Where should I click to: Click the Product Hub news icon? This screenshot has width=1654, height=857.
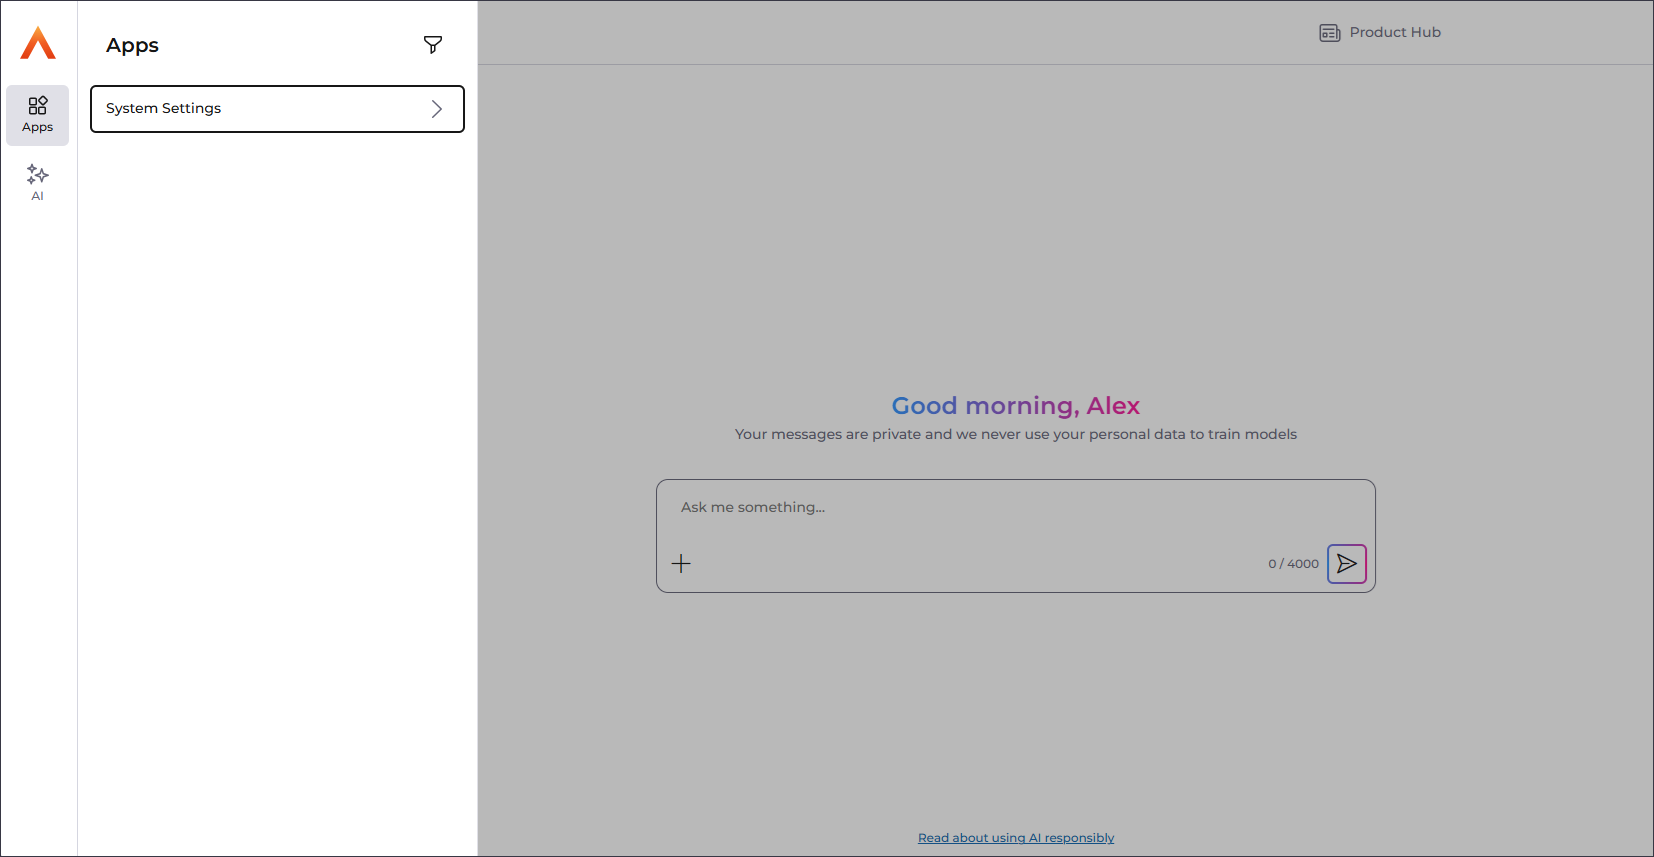(1329, 33)
